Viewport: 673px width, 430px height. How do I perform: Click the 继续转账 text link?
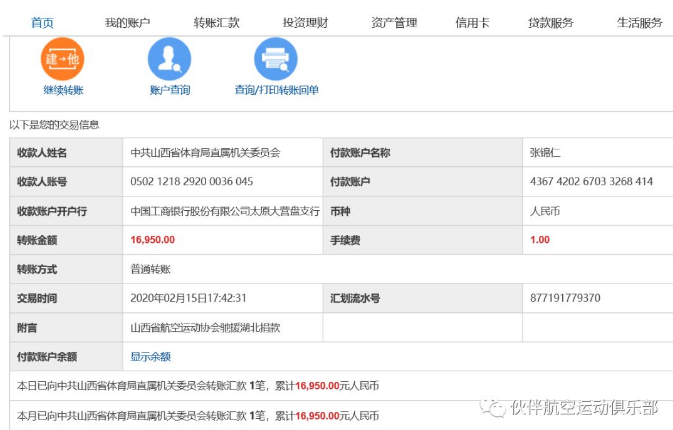tap(64, 90)
